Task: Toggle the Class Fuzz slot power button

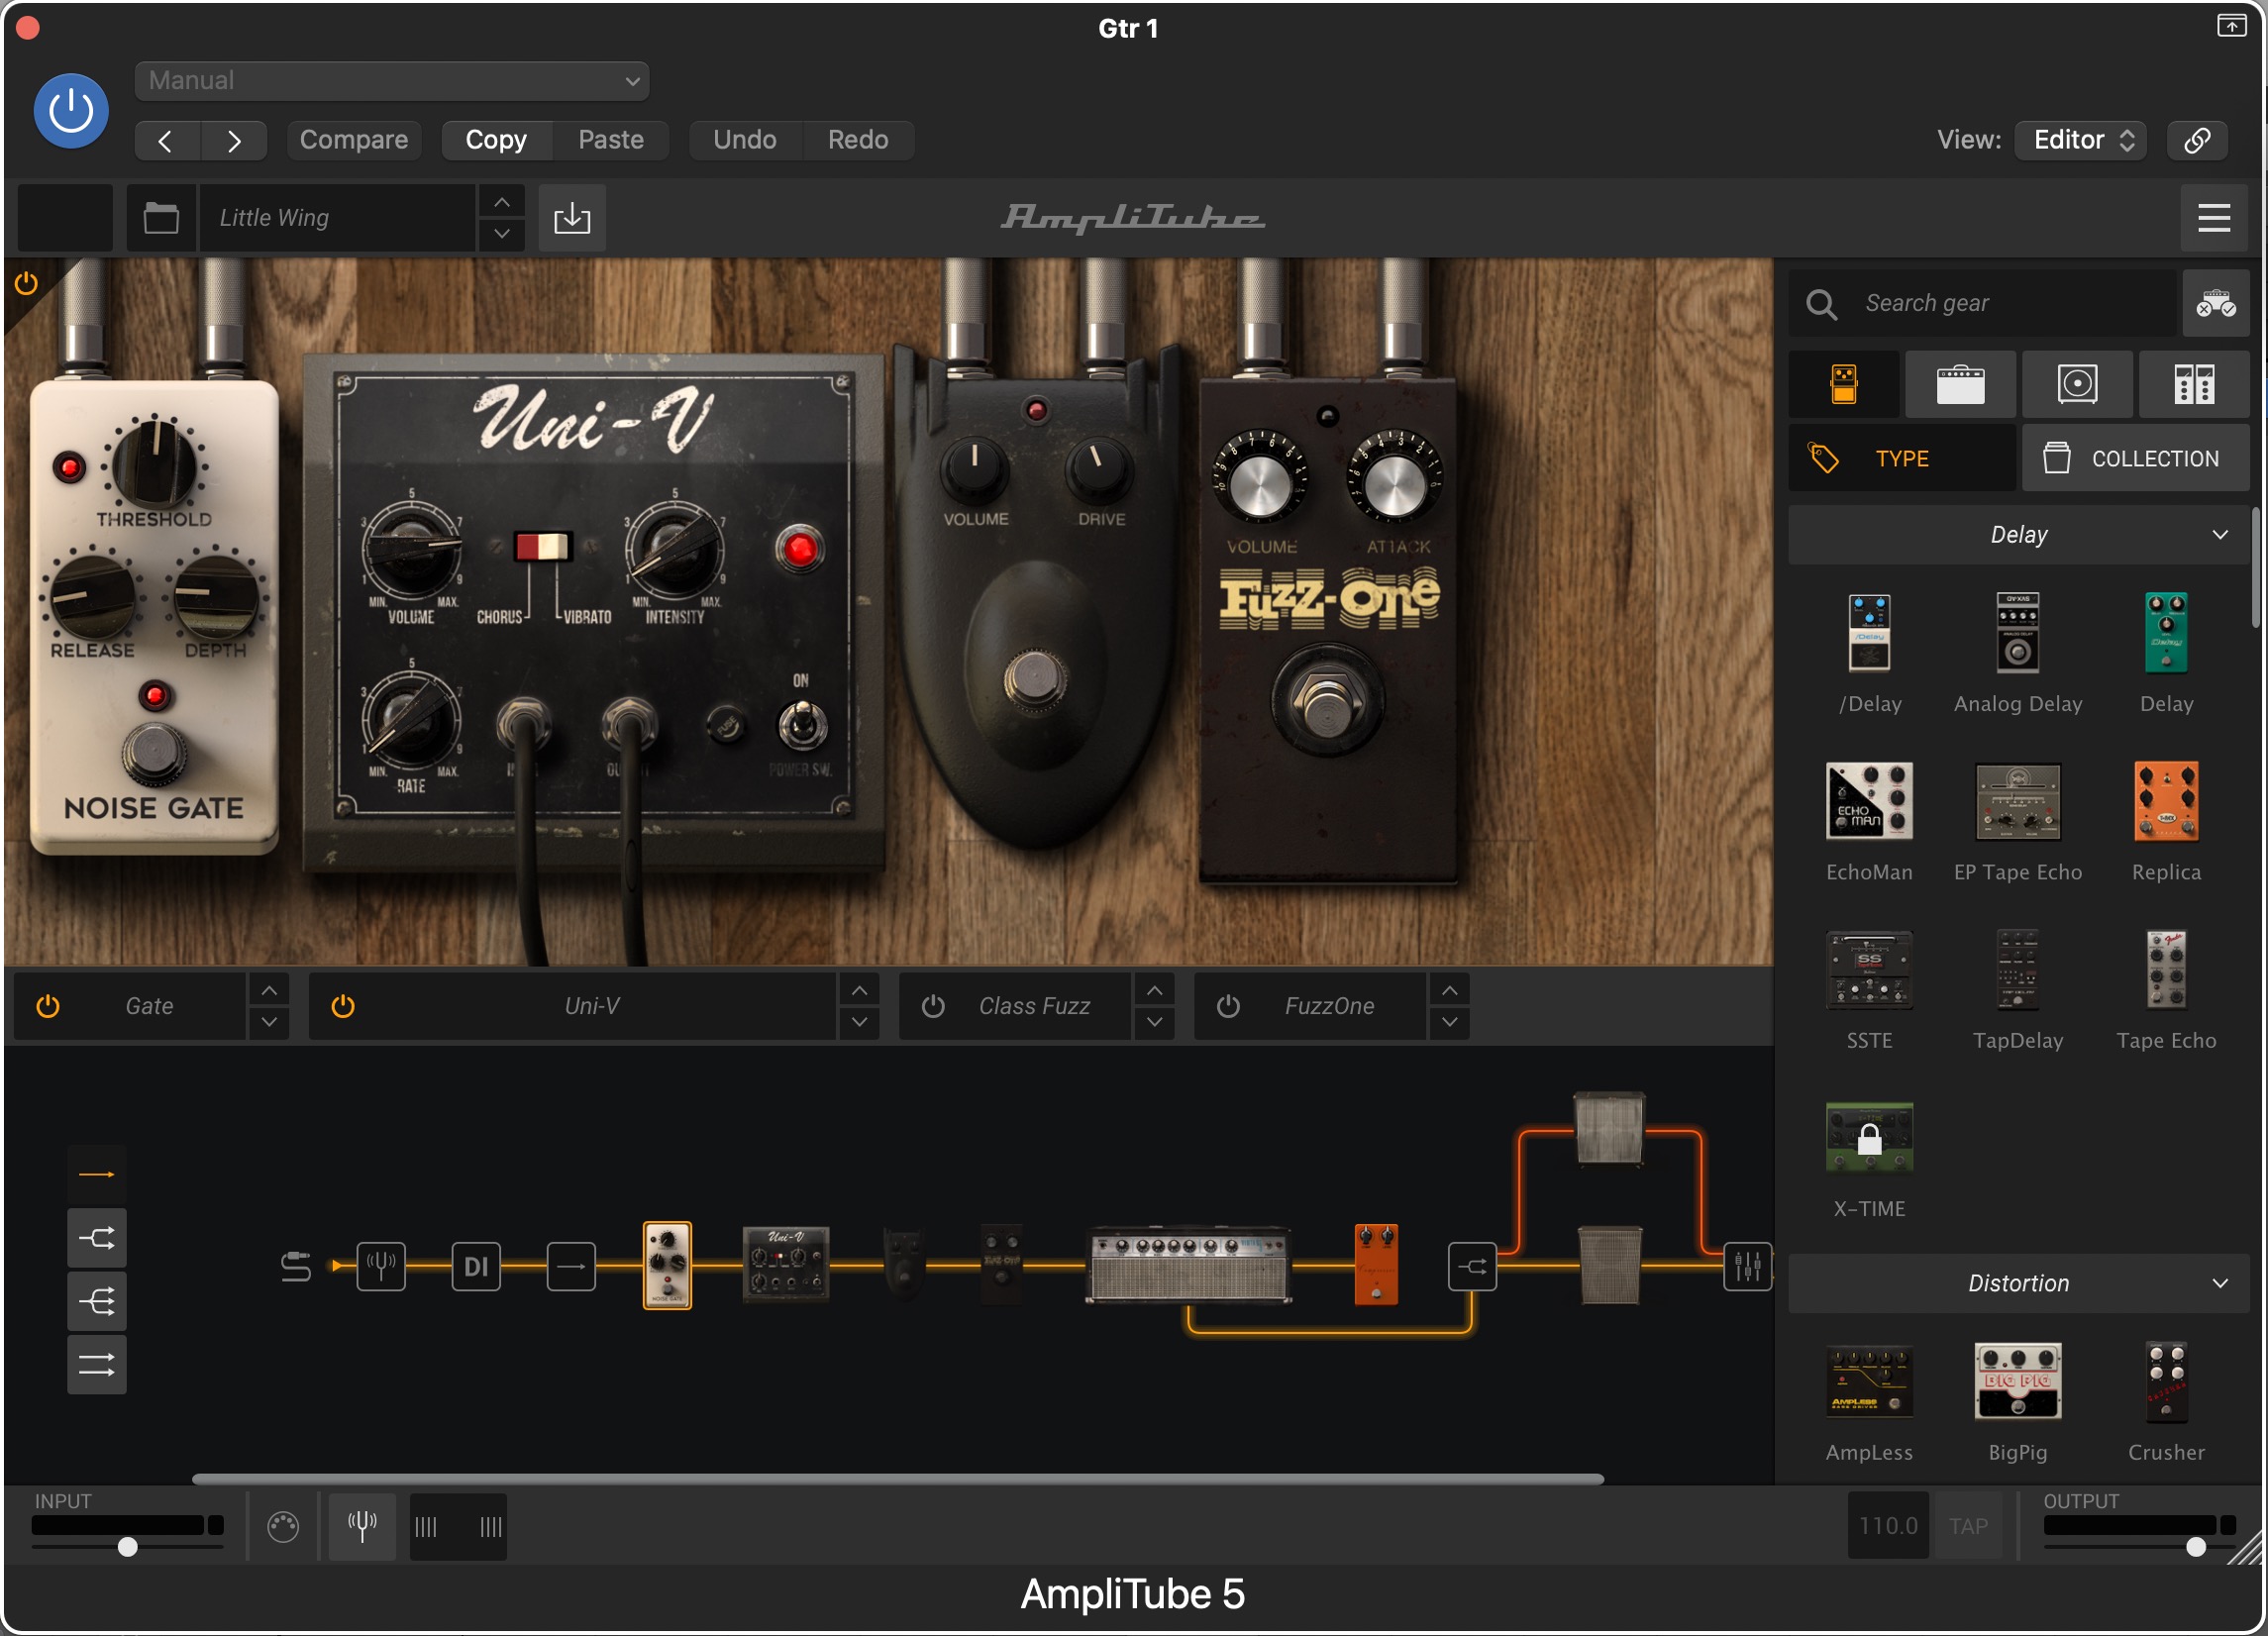Action: pyautogui.click(x=933, y=1006)
